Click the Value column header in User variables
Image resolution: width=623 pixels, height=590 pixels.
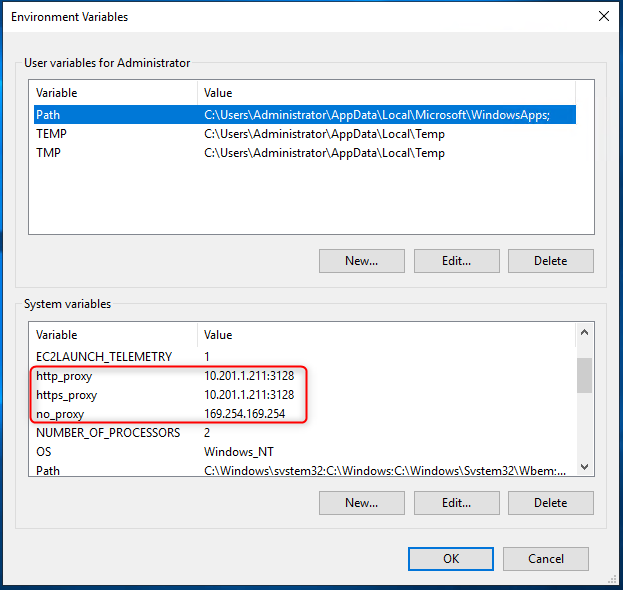386,93
